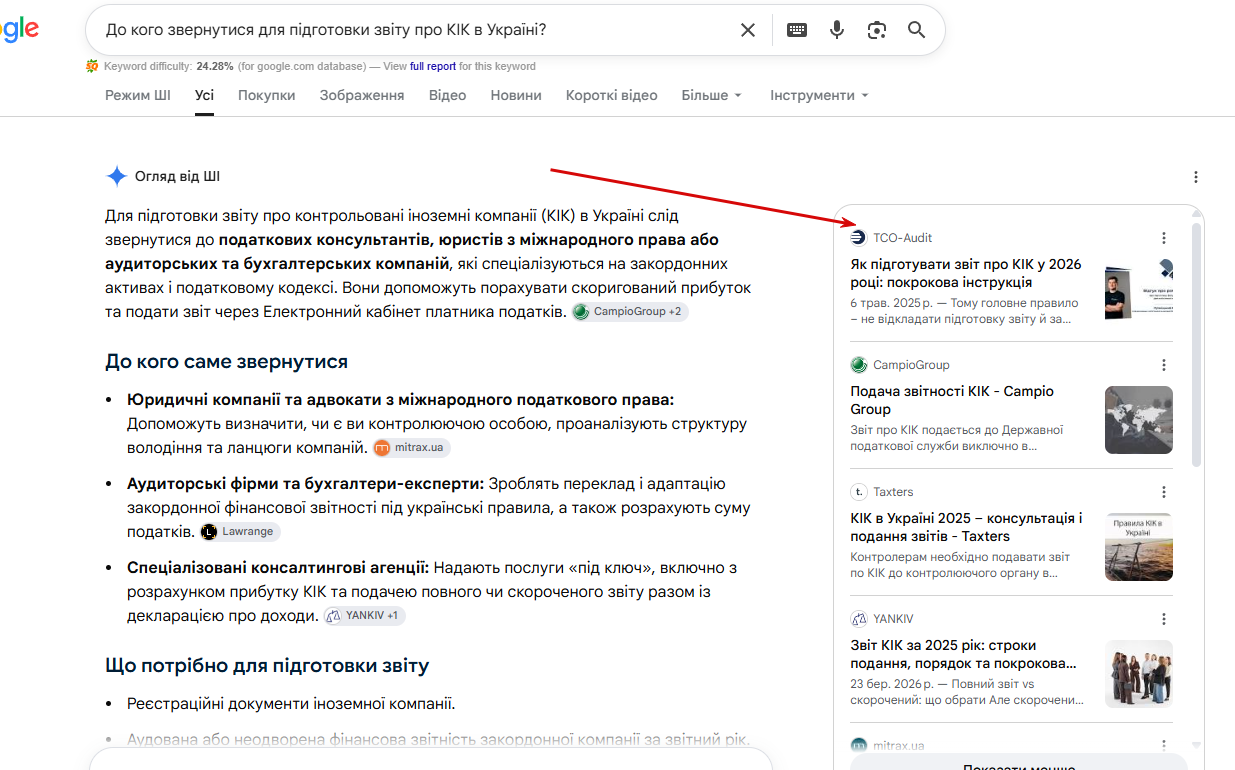The height and width of the screenshot is (770, 1235).
Task: Expand the Інструменти dropdown
Action: coord(819,95)
